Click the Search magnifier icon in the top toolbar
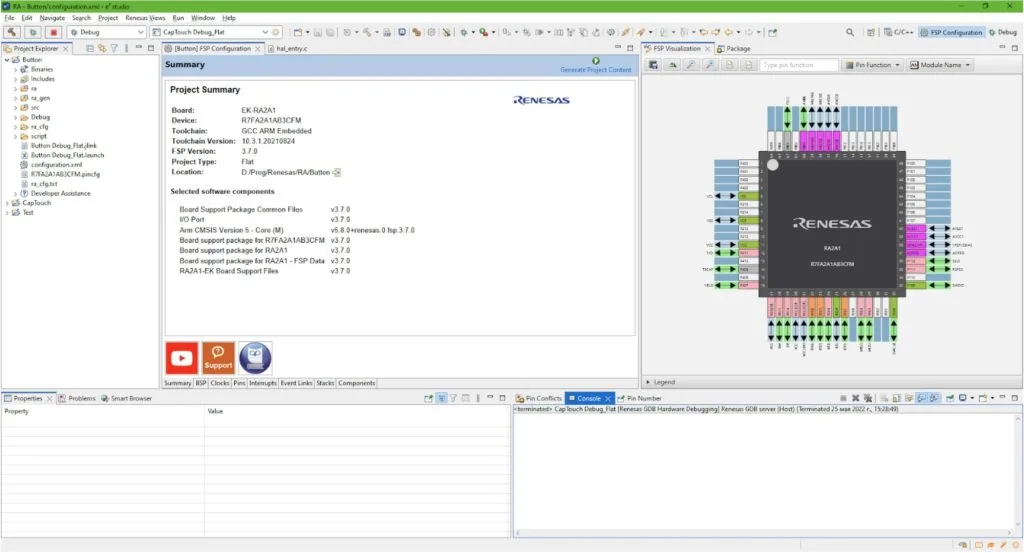 (850, 32)
